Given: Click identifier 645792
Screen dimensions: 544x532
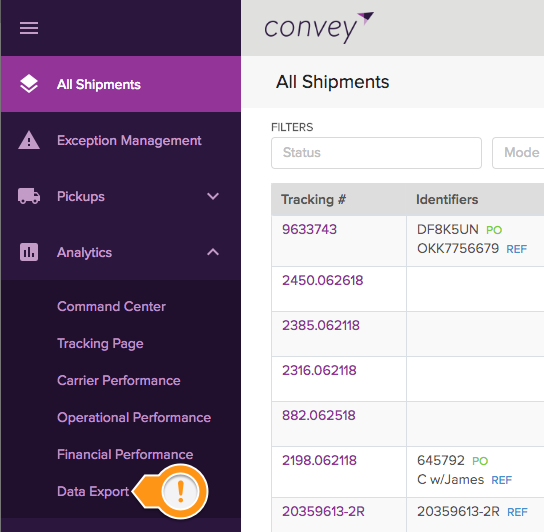Looking at the screenshot, I should pos(441,461).
